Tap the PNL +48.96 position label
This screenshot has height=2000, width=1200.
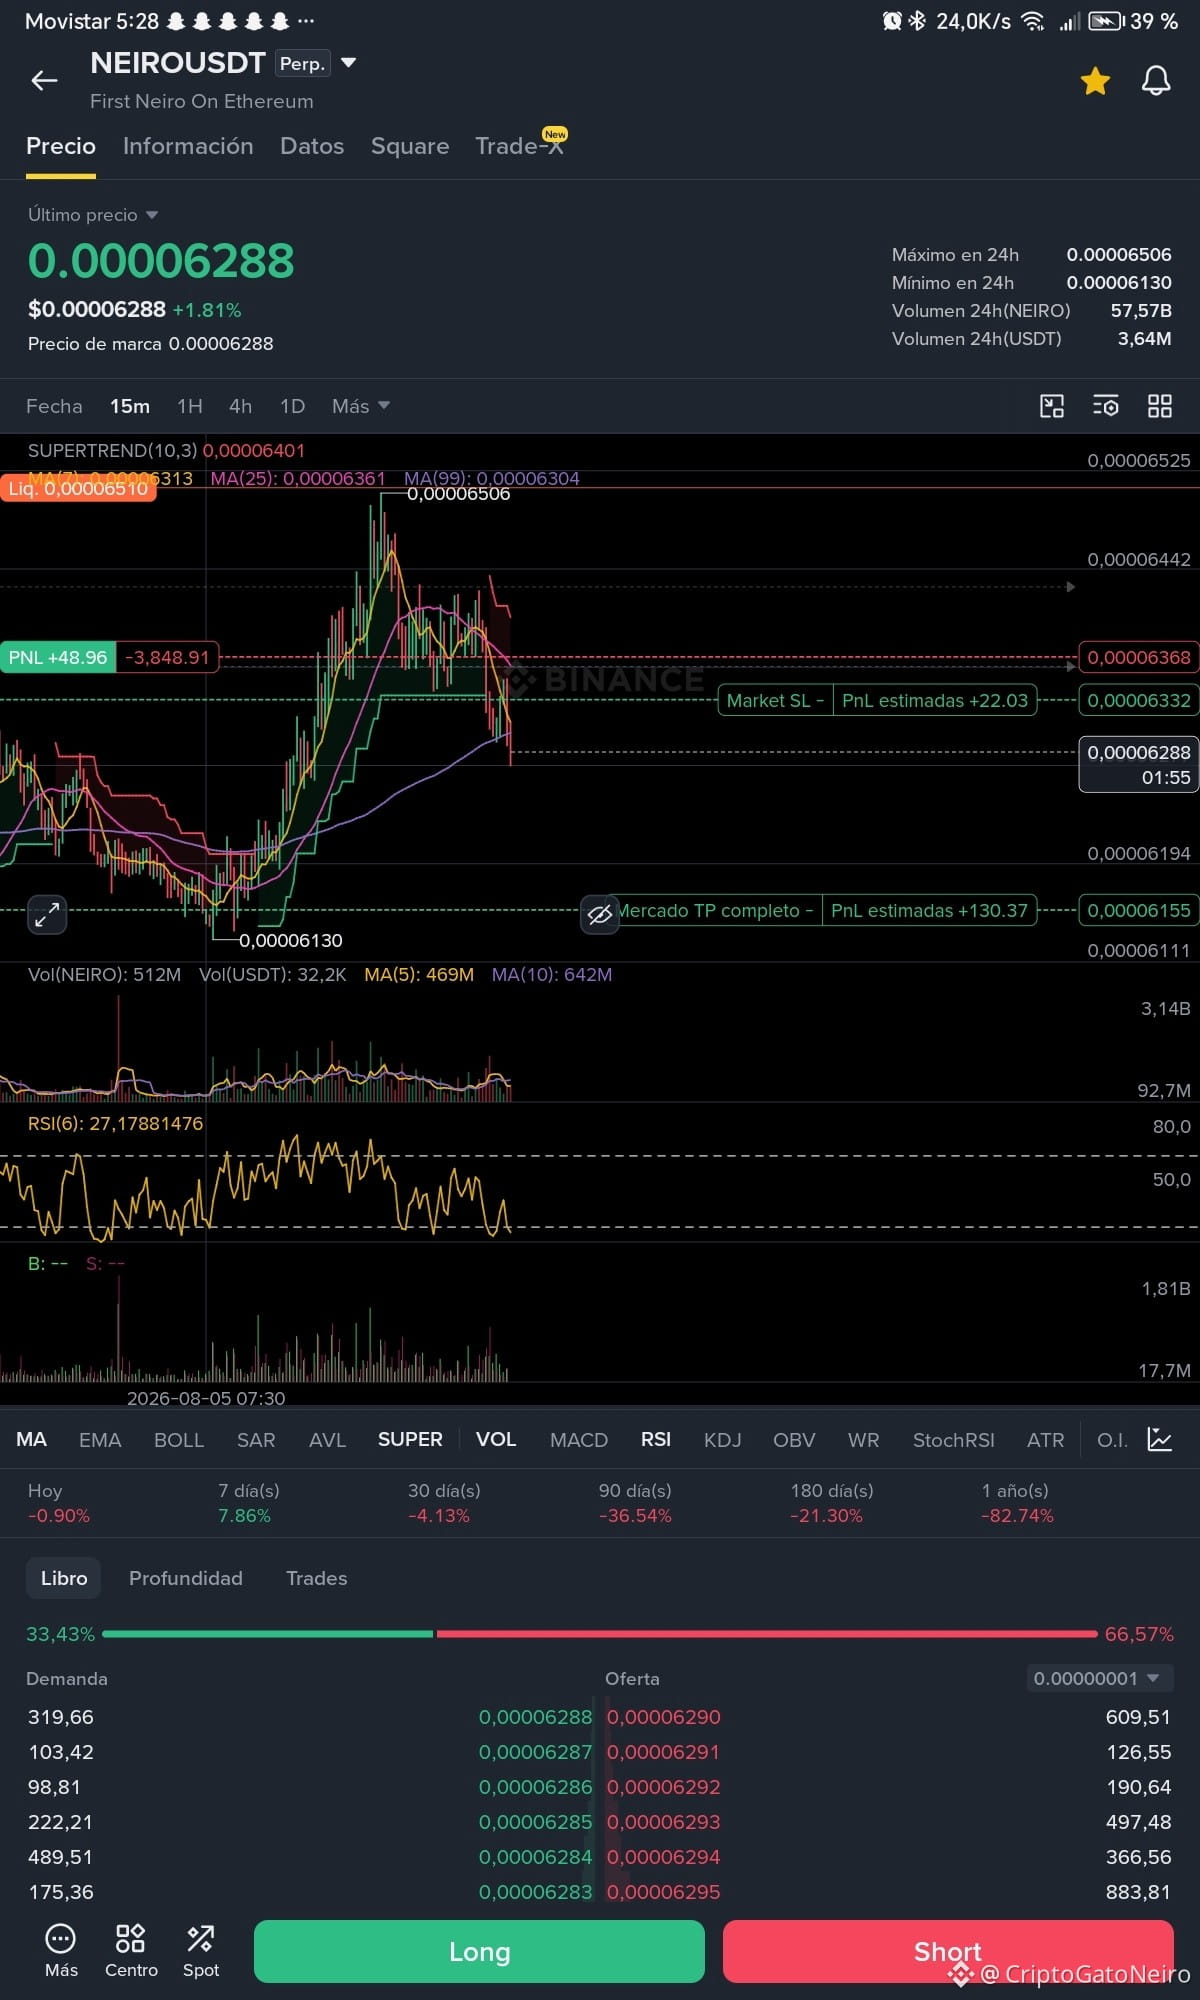58,657
